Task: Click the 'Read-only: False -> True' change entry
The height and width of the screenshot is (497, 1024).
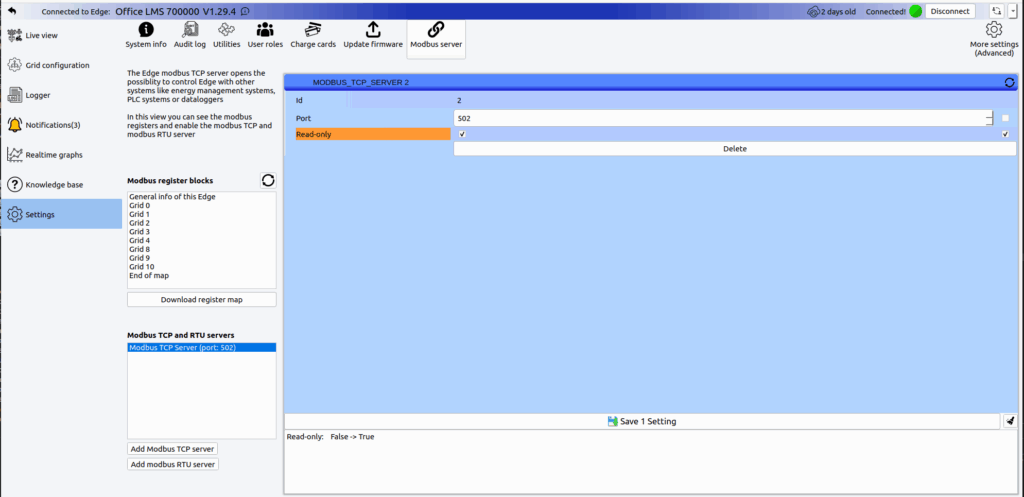Action: [x=330, y=436]
